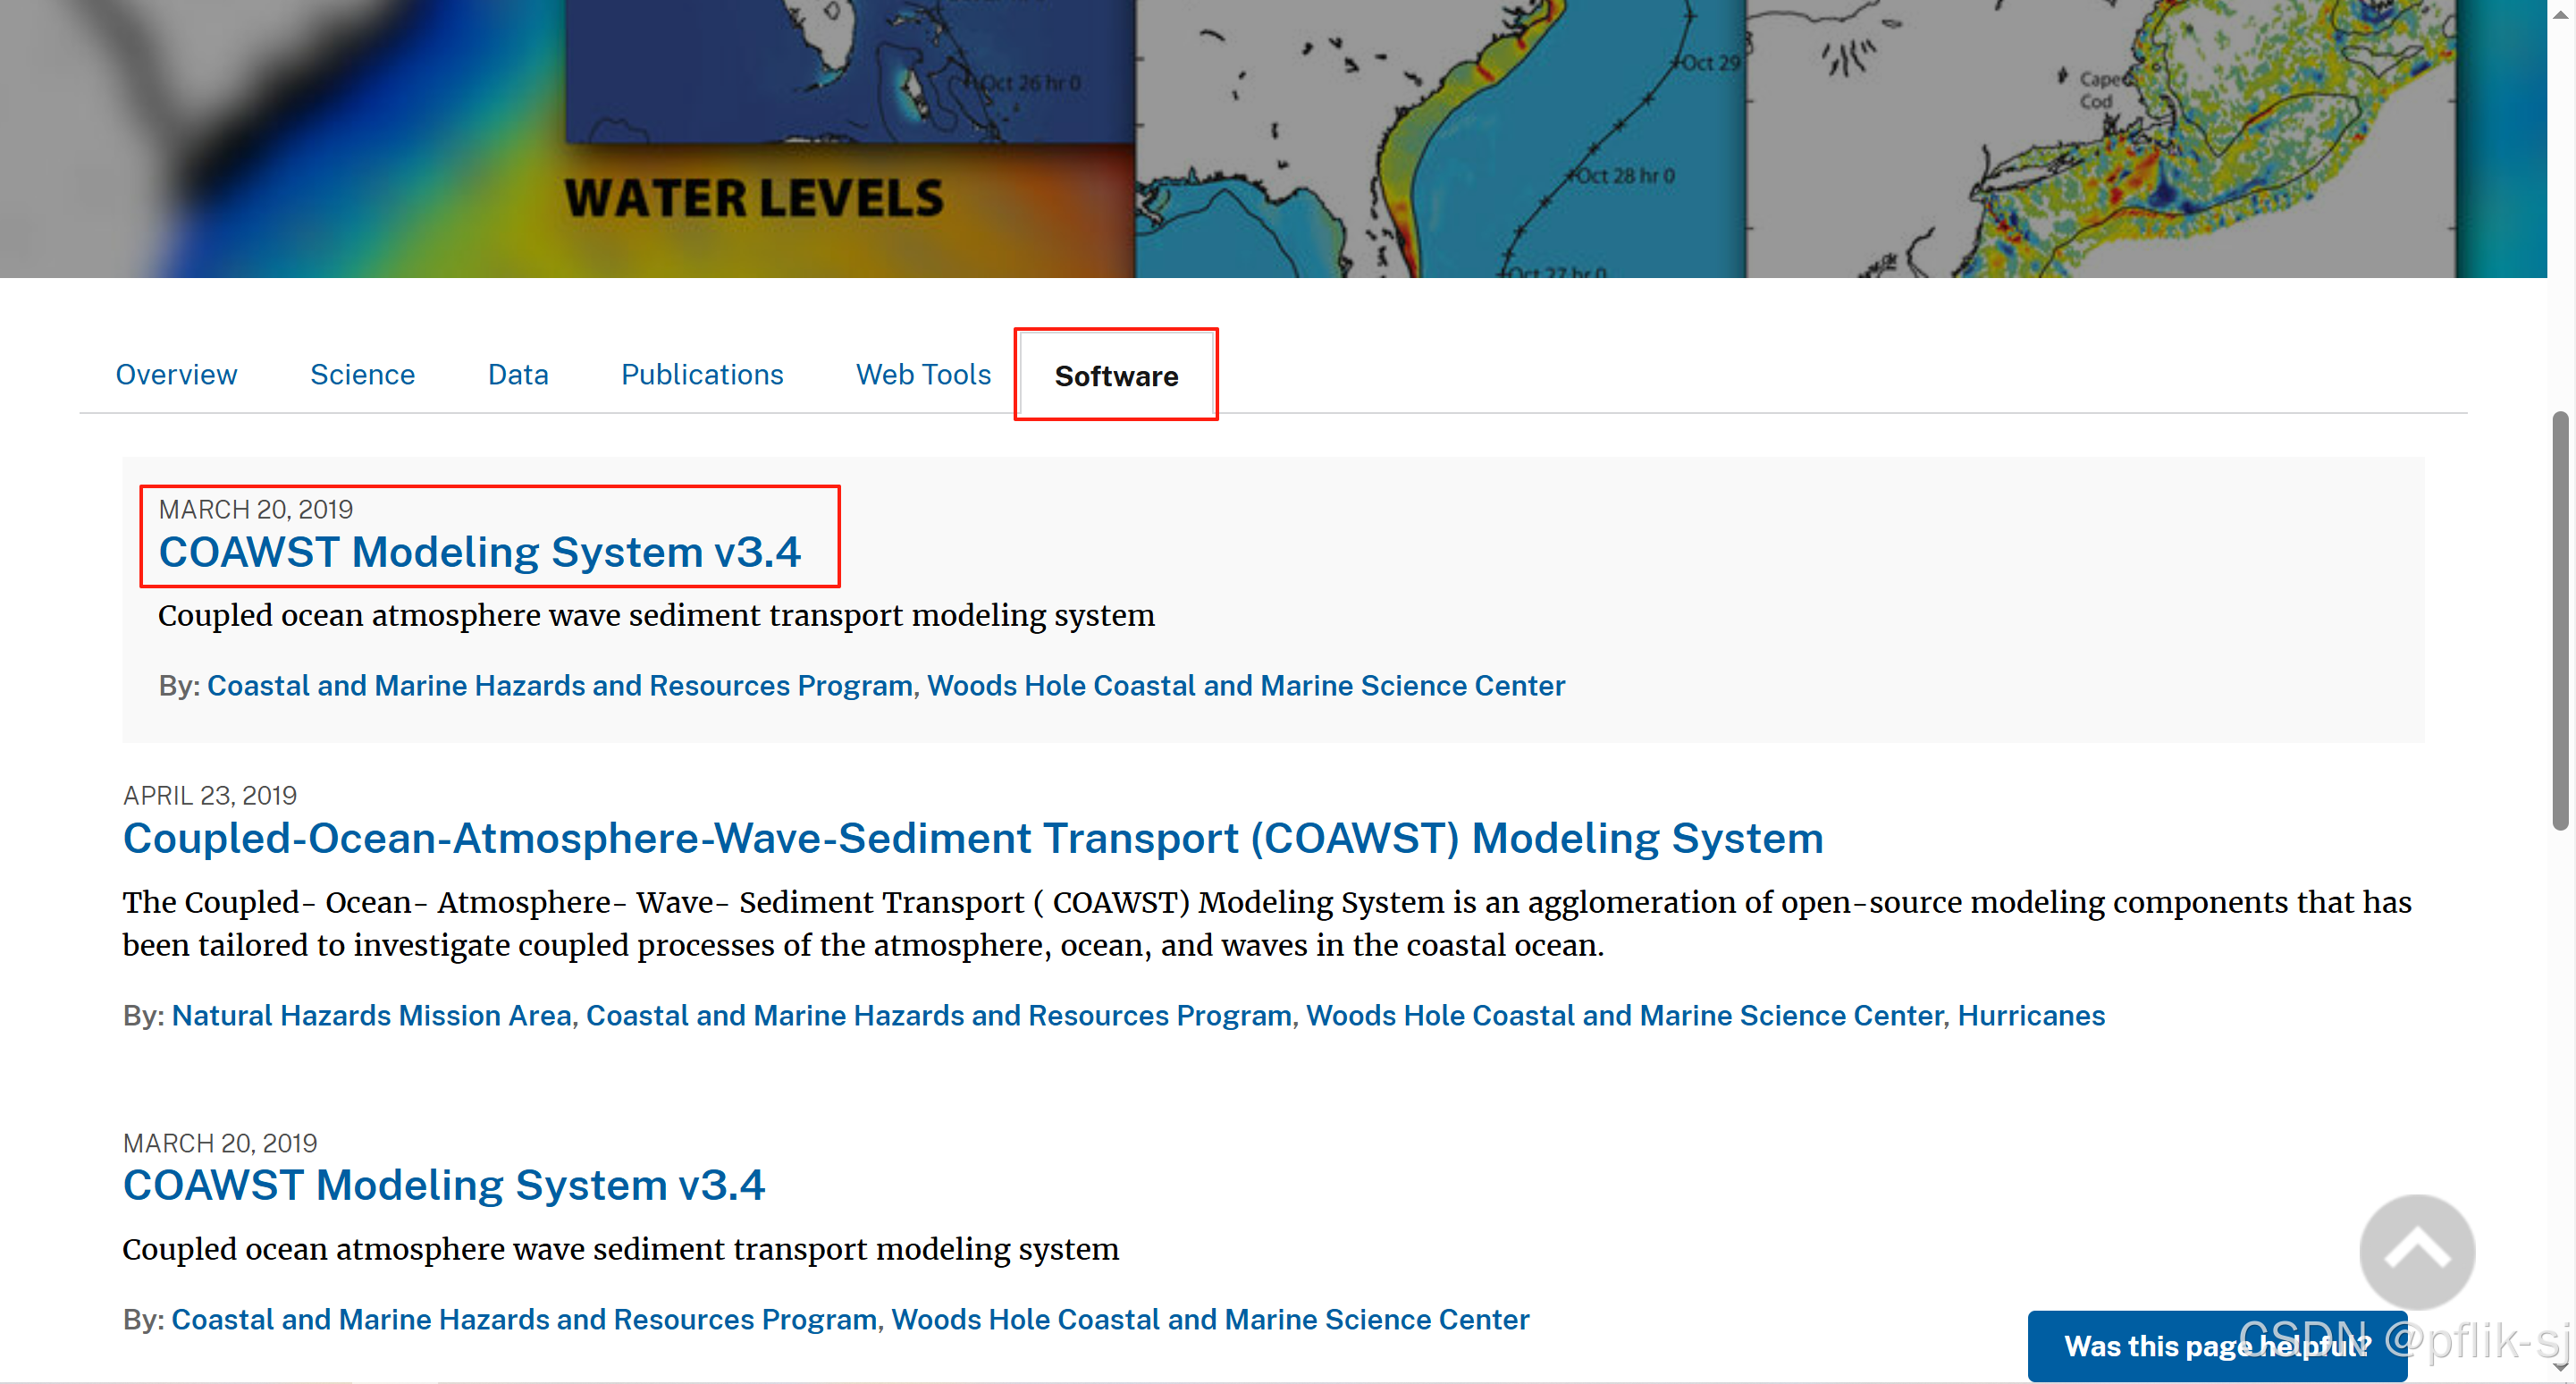Click the 'Was this page helpful?' button
This screenshot has height=1384, width=2576.
click(x=2216, y=1346)
